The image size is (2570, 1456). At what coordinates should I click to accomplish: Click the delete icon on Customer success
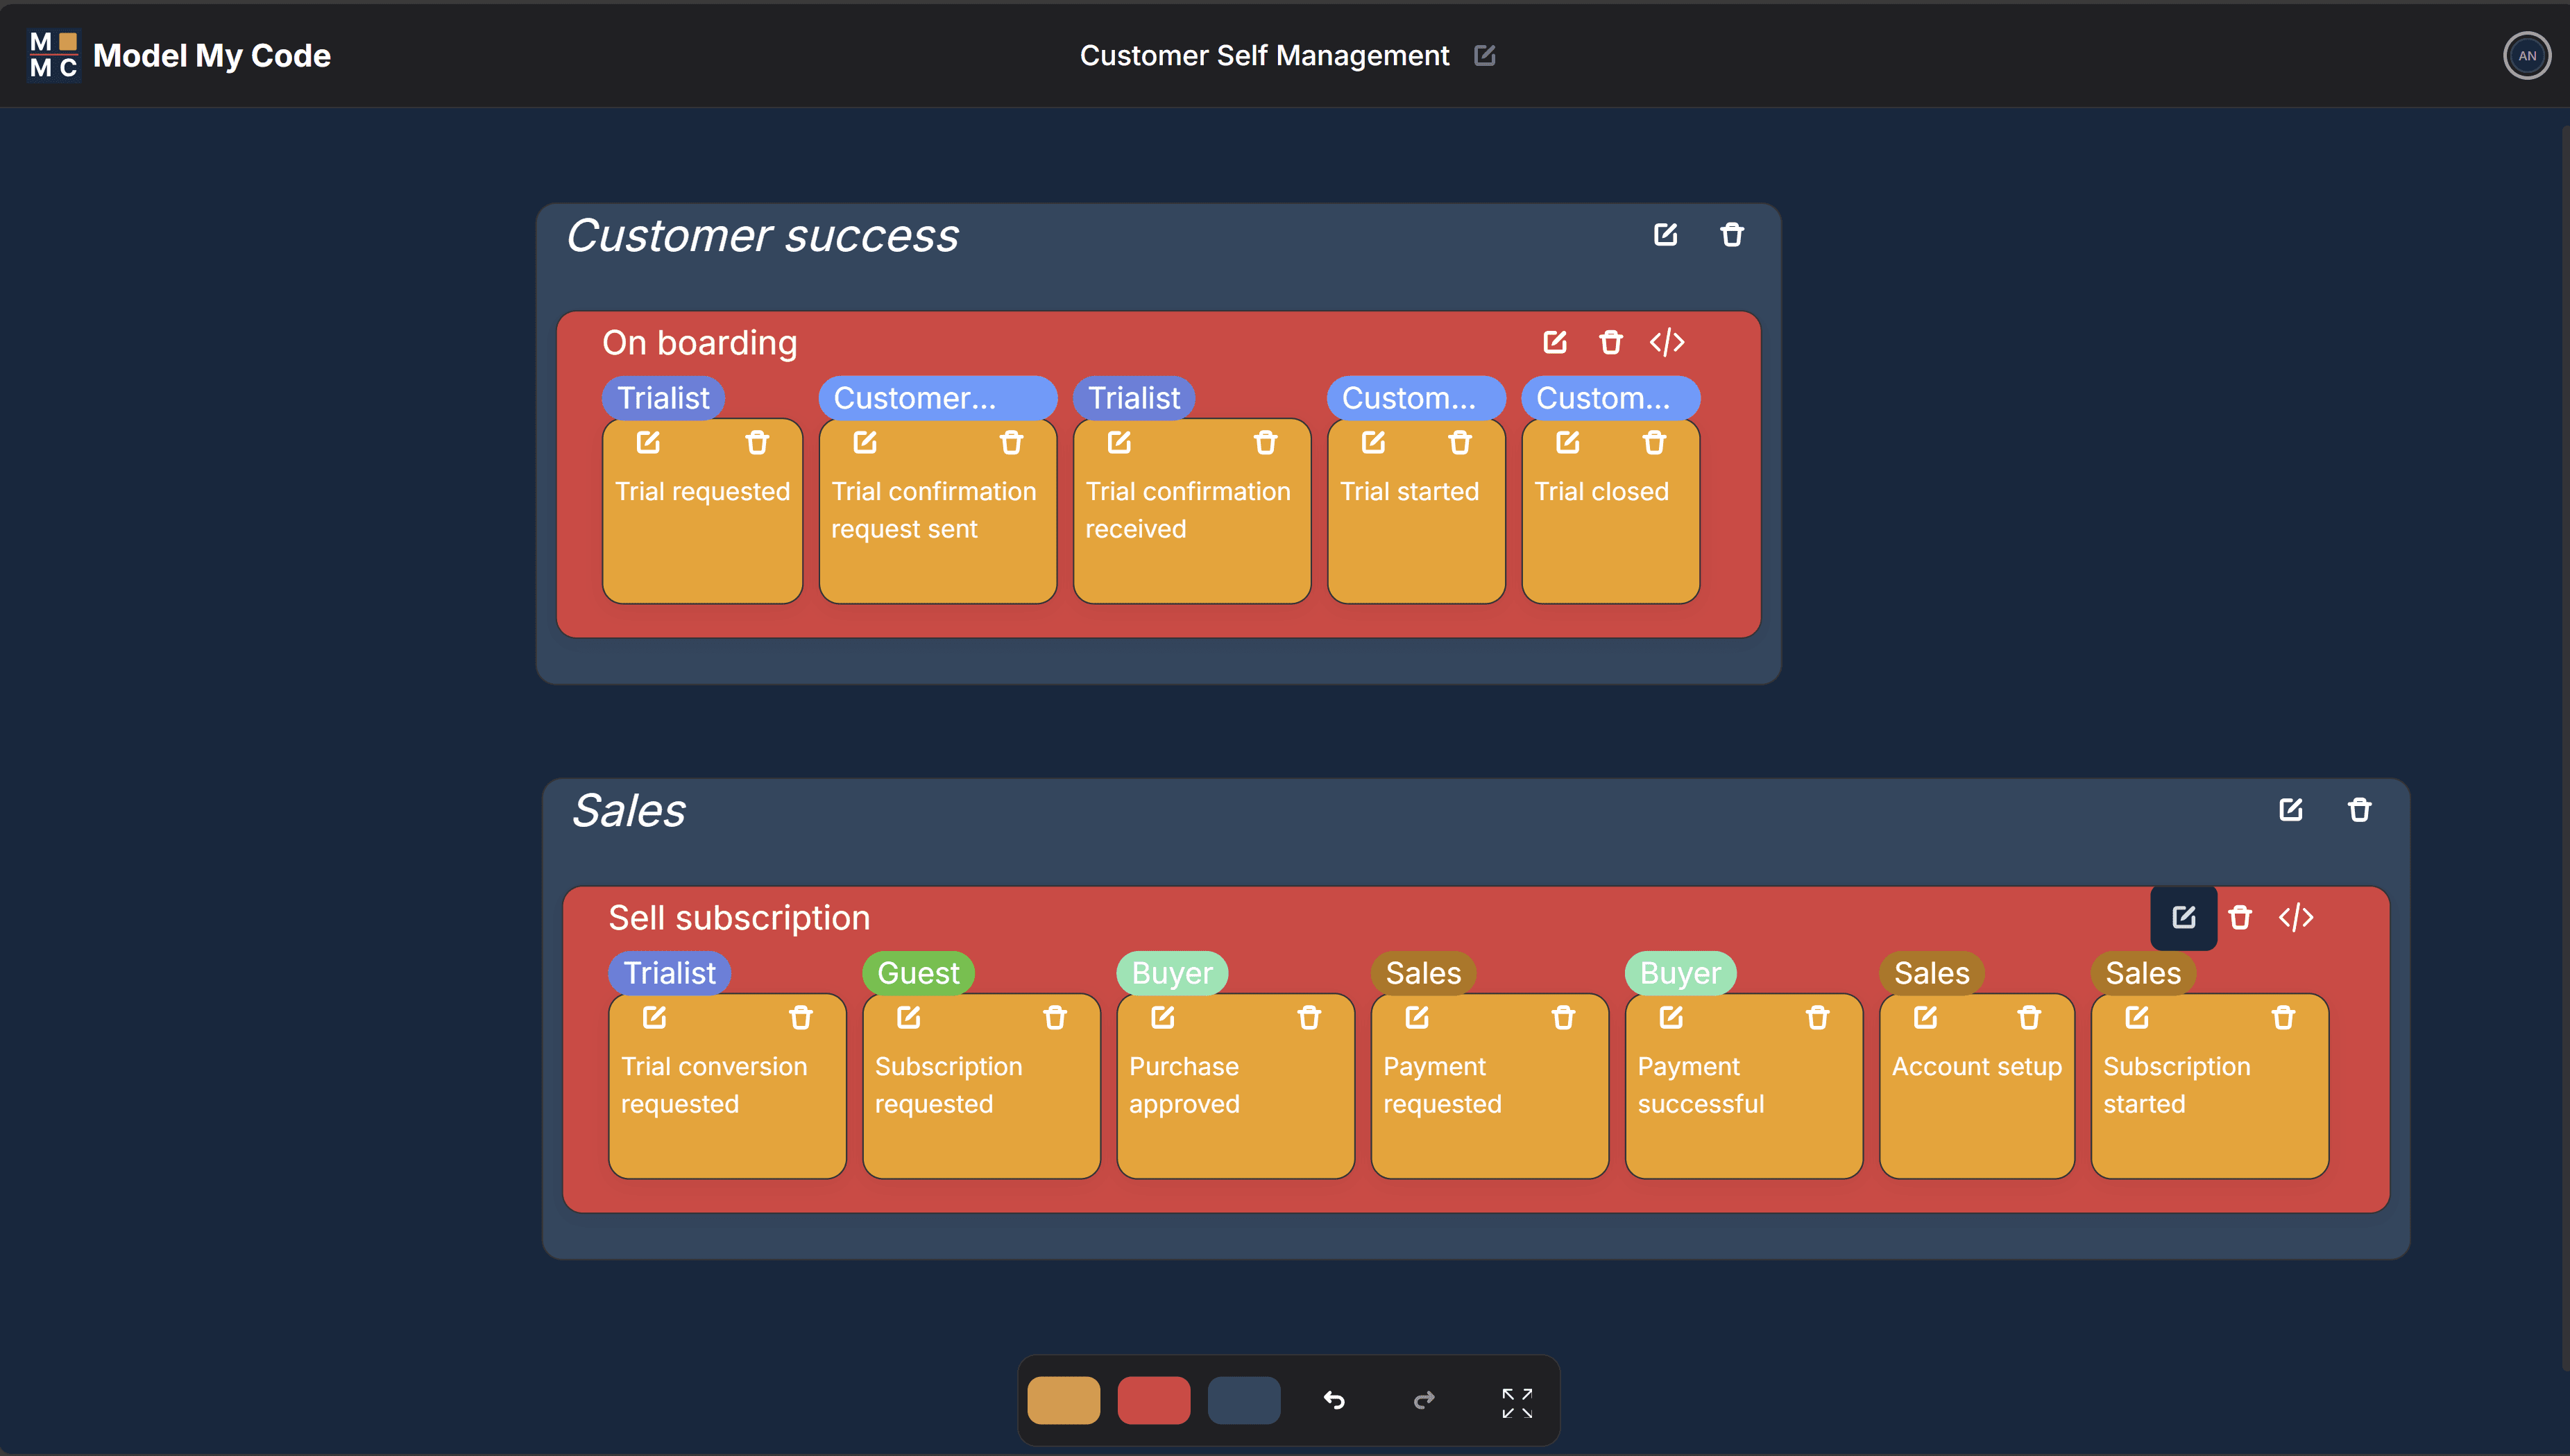tap(1732, 233)
